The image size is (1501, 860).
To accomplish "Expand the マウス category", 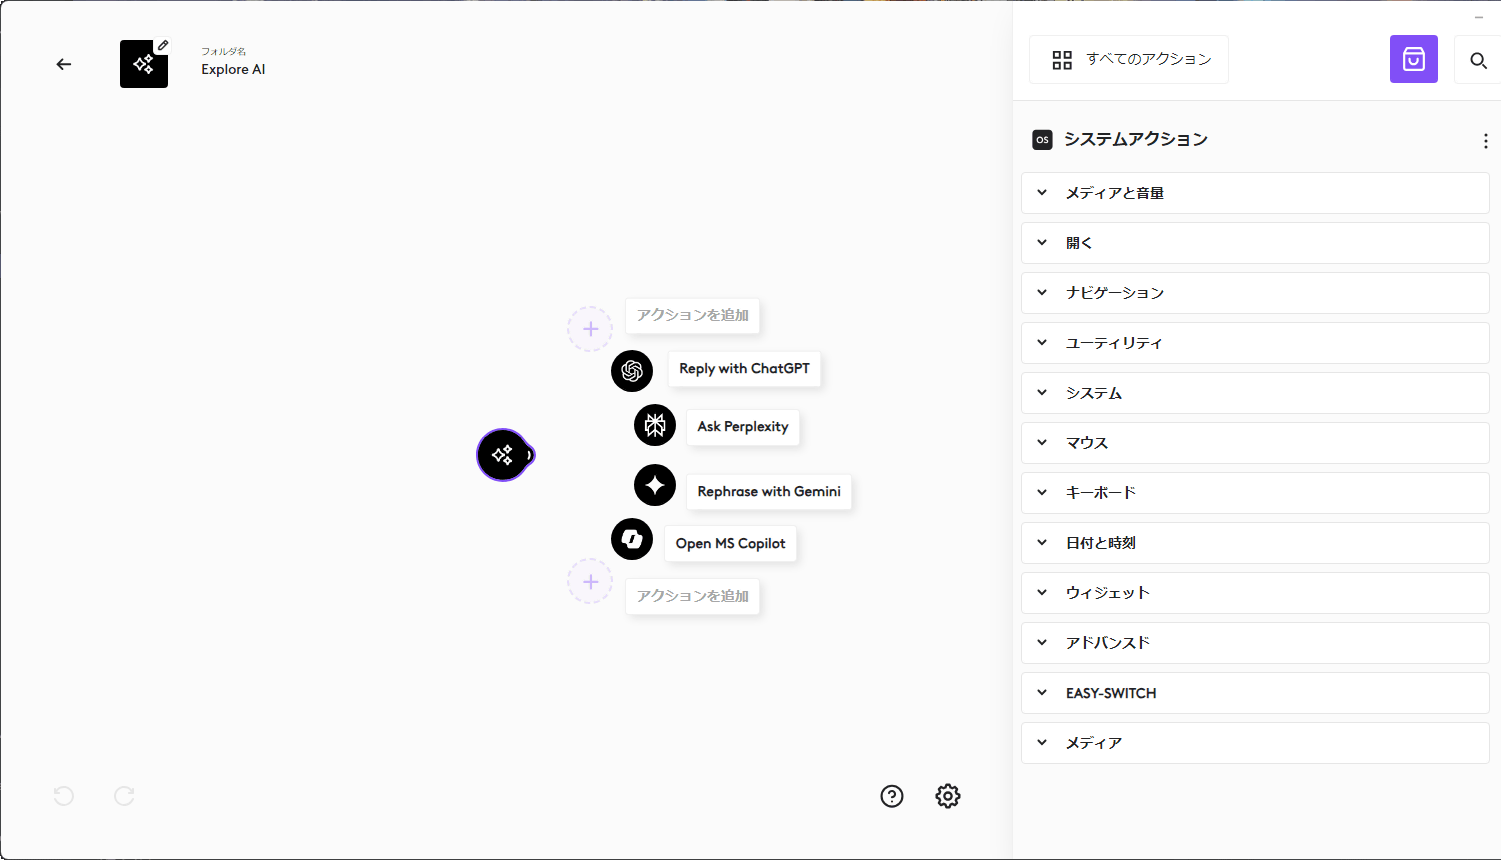I will (1255, 443).
